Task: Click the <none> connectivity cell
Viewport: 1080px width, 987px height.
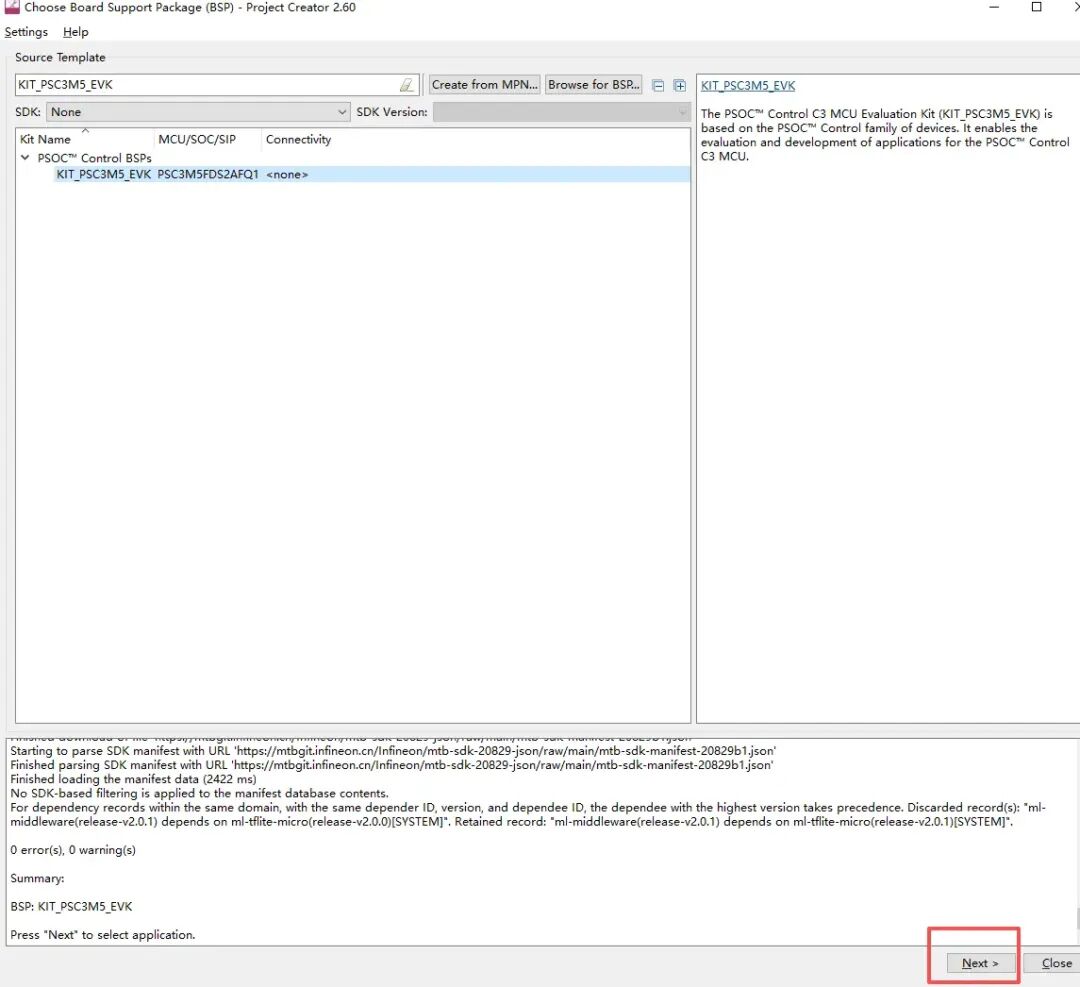Action: click(287, 174)
